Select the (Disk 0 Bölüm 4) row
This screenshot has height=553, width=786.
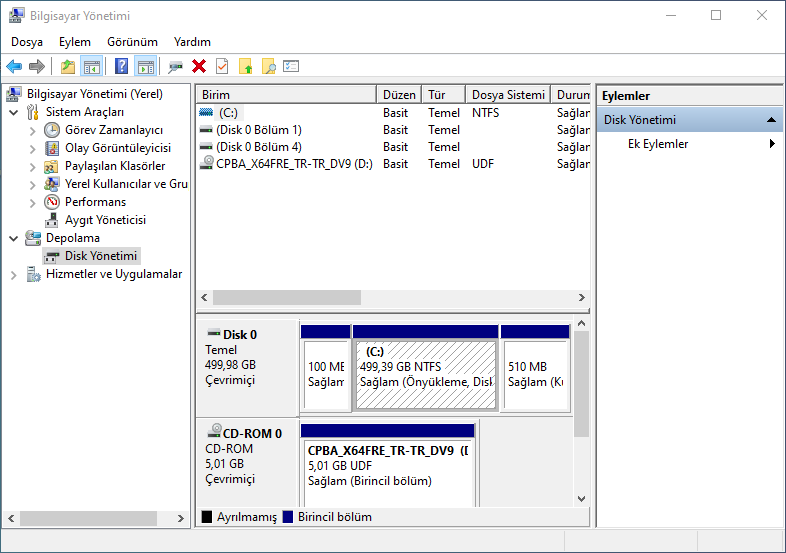click(x=394, y=147)
